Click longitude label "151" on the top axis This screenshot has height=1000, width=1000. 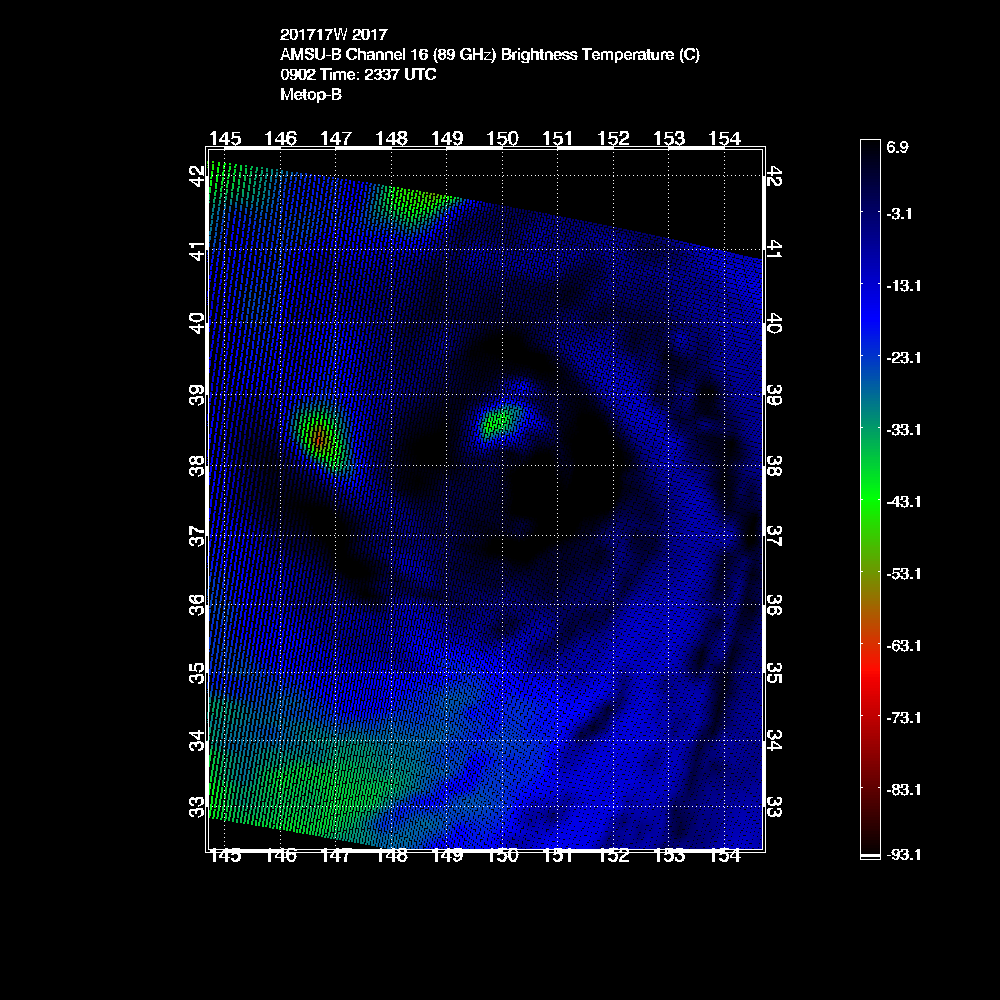558,138
